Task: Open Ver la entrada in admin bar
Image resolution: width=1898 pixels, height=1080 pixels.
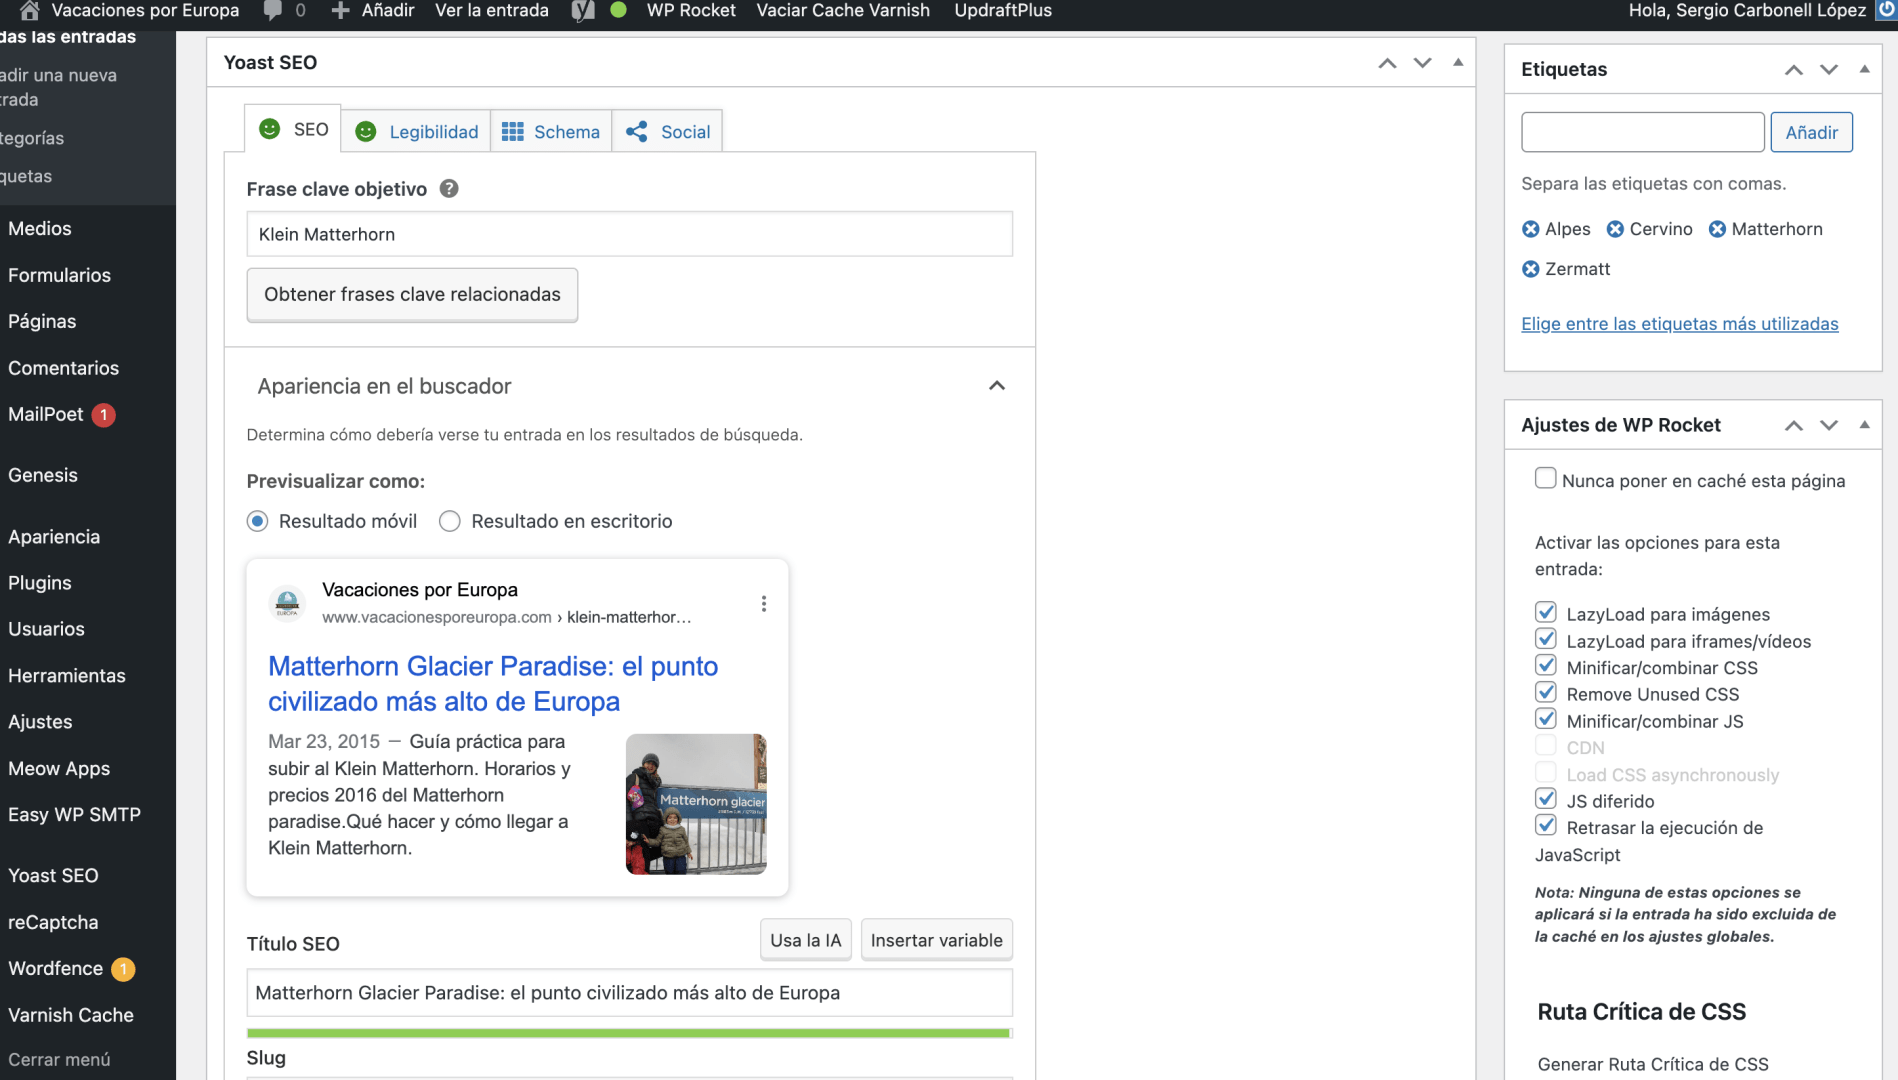Action: [x=492, y=11]
